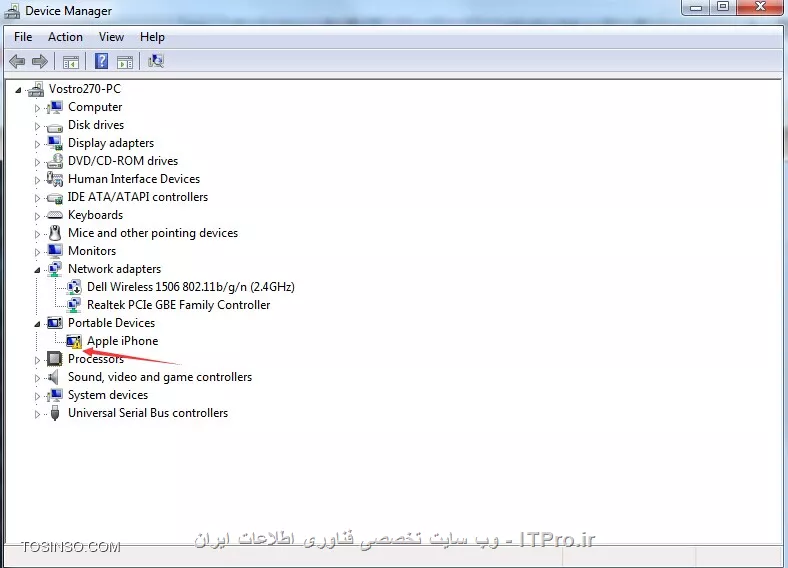
Task: Click the Disk drives category icon
Action: pyautogui.click(x=54, y=126)
